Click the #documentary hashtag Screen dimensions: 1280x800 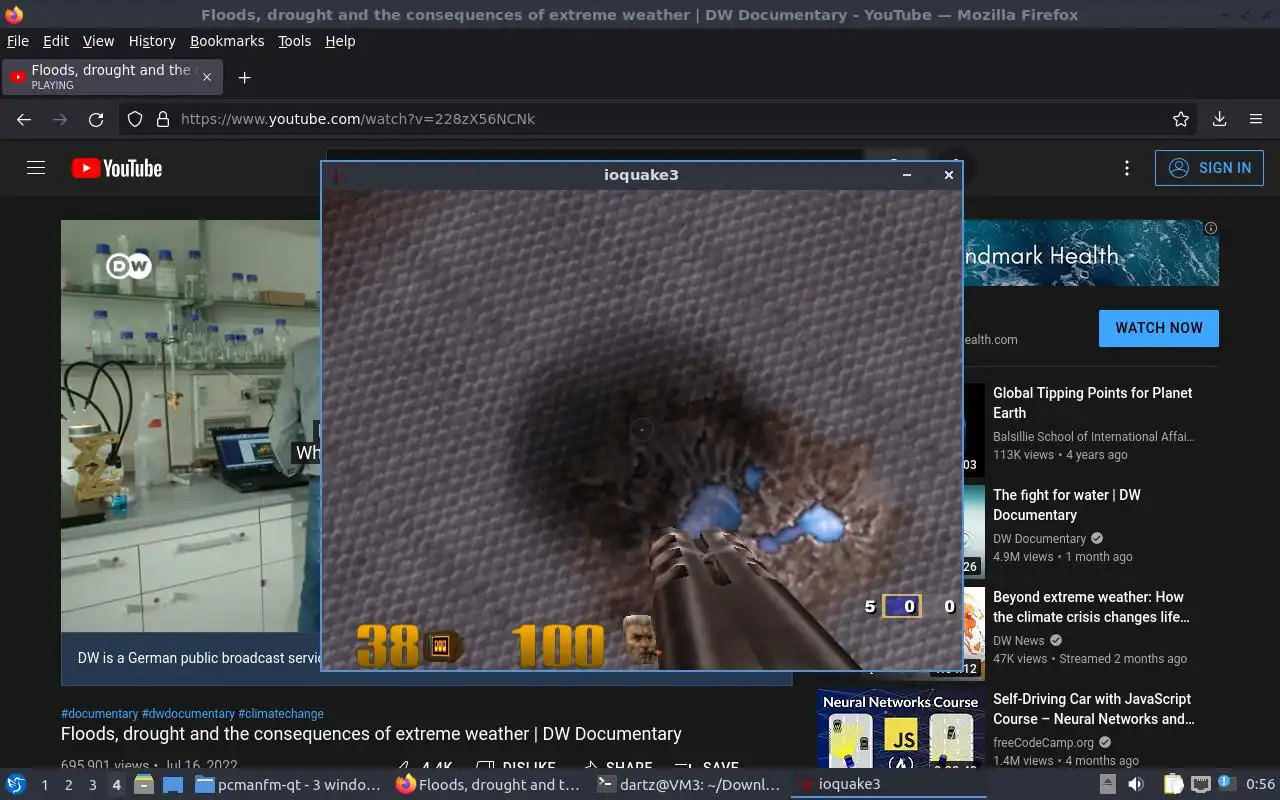[99, 714]
